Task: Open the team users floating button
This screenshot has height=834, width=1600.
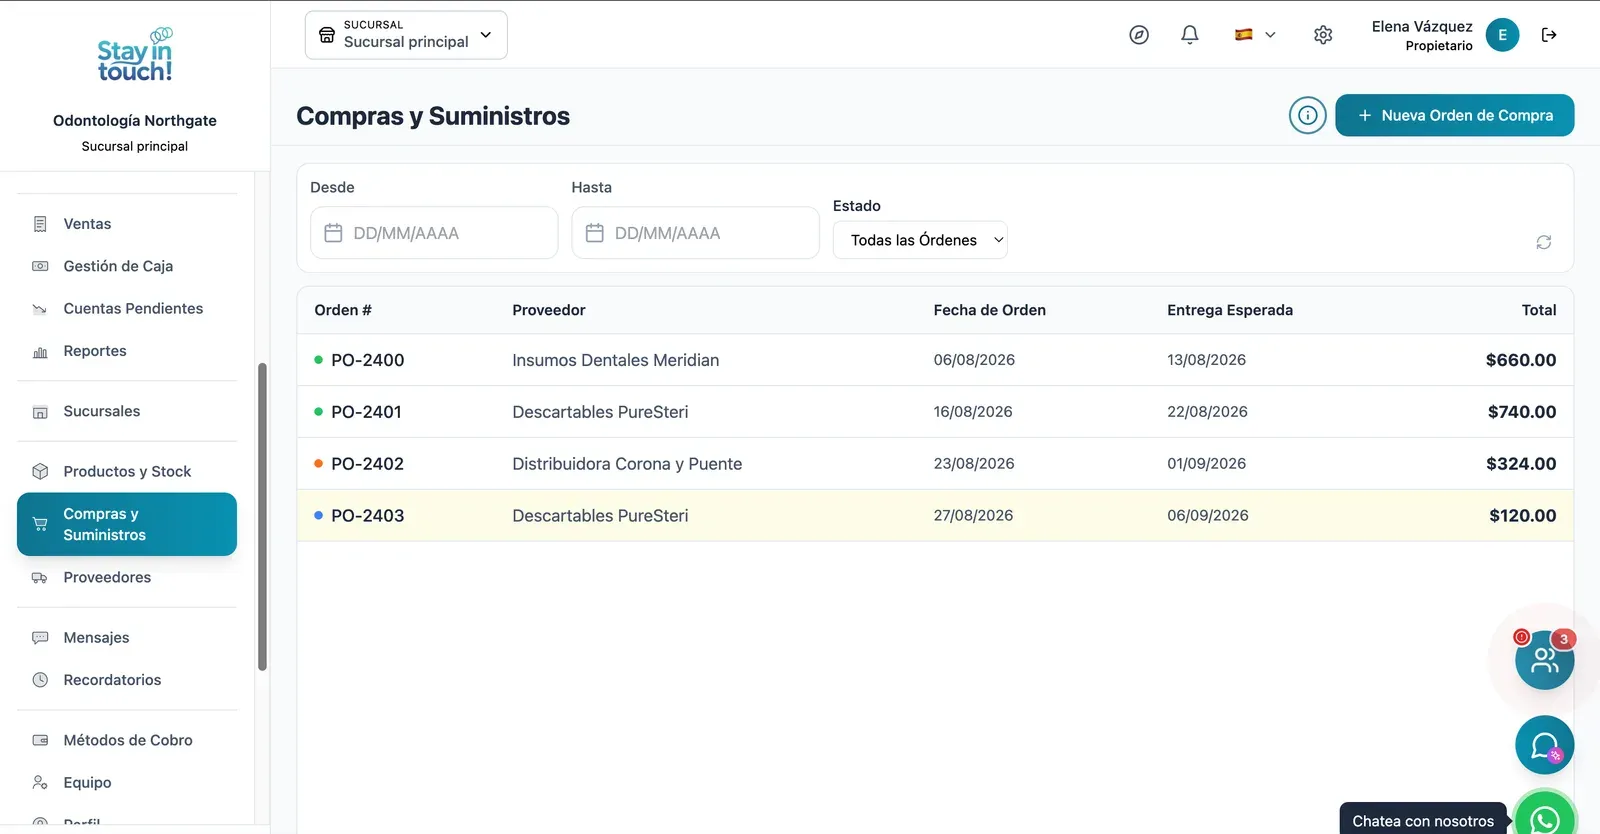Action: tap(1545, 660)
